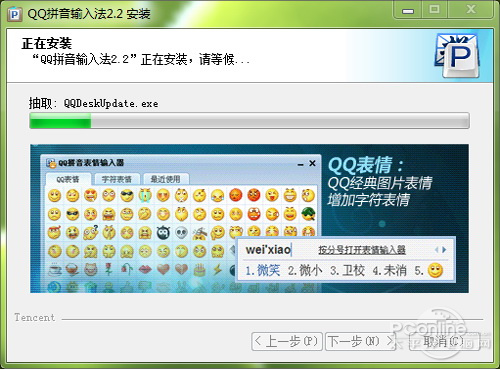This screenshot has height=369, width=500.
Task: Click the Tencent label text
Action: 35,317
